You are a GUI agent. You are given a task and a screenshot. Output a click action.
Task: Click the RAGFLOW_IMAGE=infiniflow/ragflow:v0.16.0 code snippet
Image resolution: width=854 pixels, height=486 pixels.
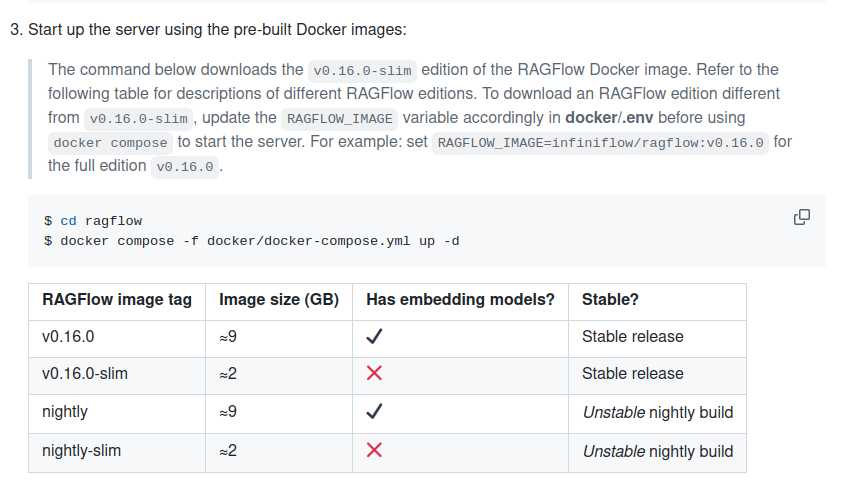pyautogui.click(x=601, y=142)
